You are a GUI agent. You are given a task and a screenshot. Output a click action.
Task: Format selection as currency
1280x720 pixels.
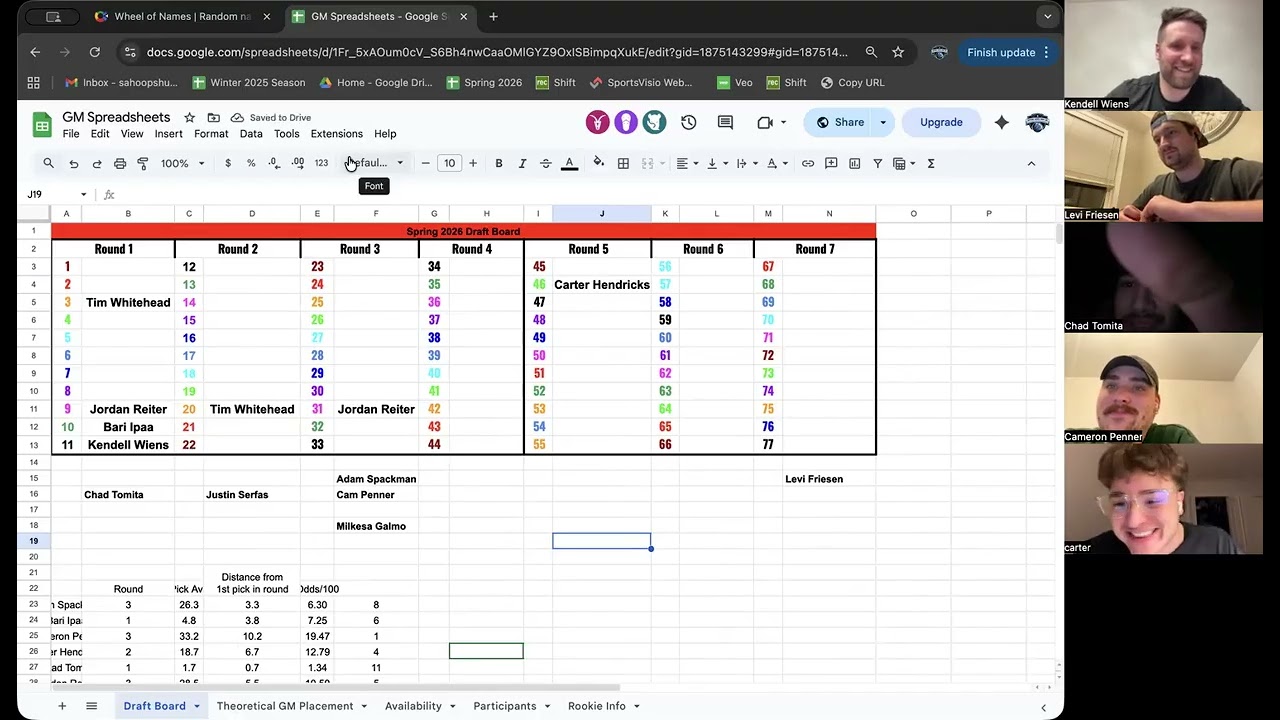click(228, 163)
